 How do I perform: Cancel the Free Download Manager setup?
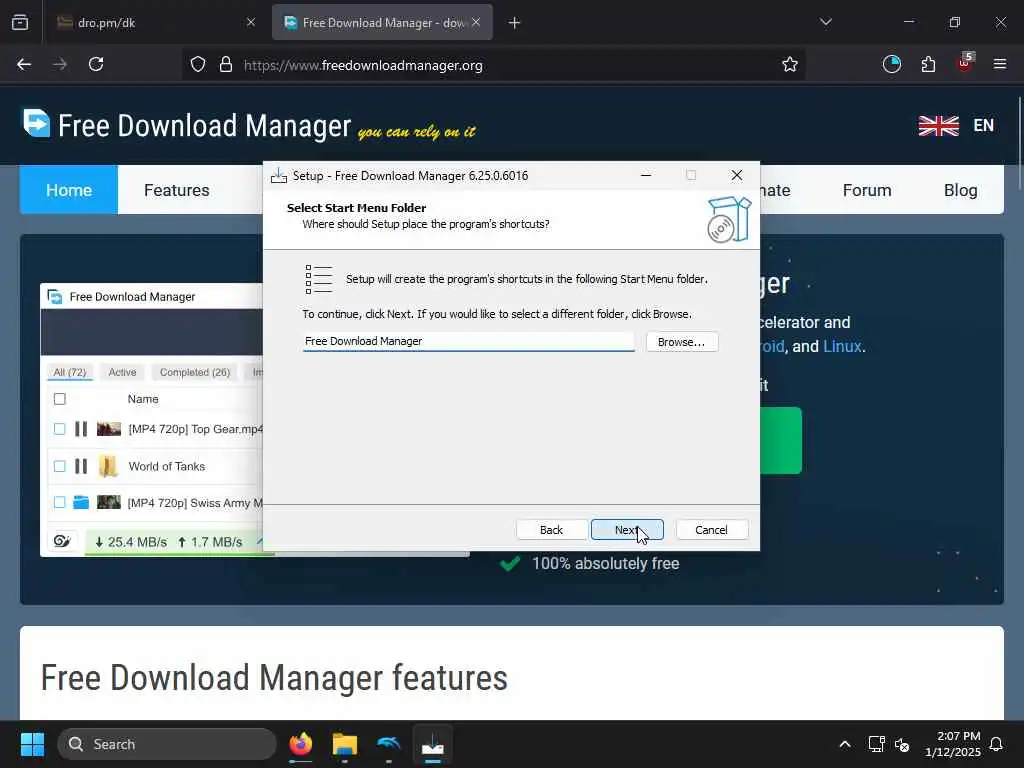tap(711, 530)
